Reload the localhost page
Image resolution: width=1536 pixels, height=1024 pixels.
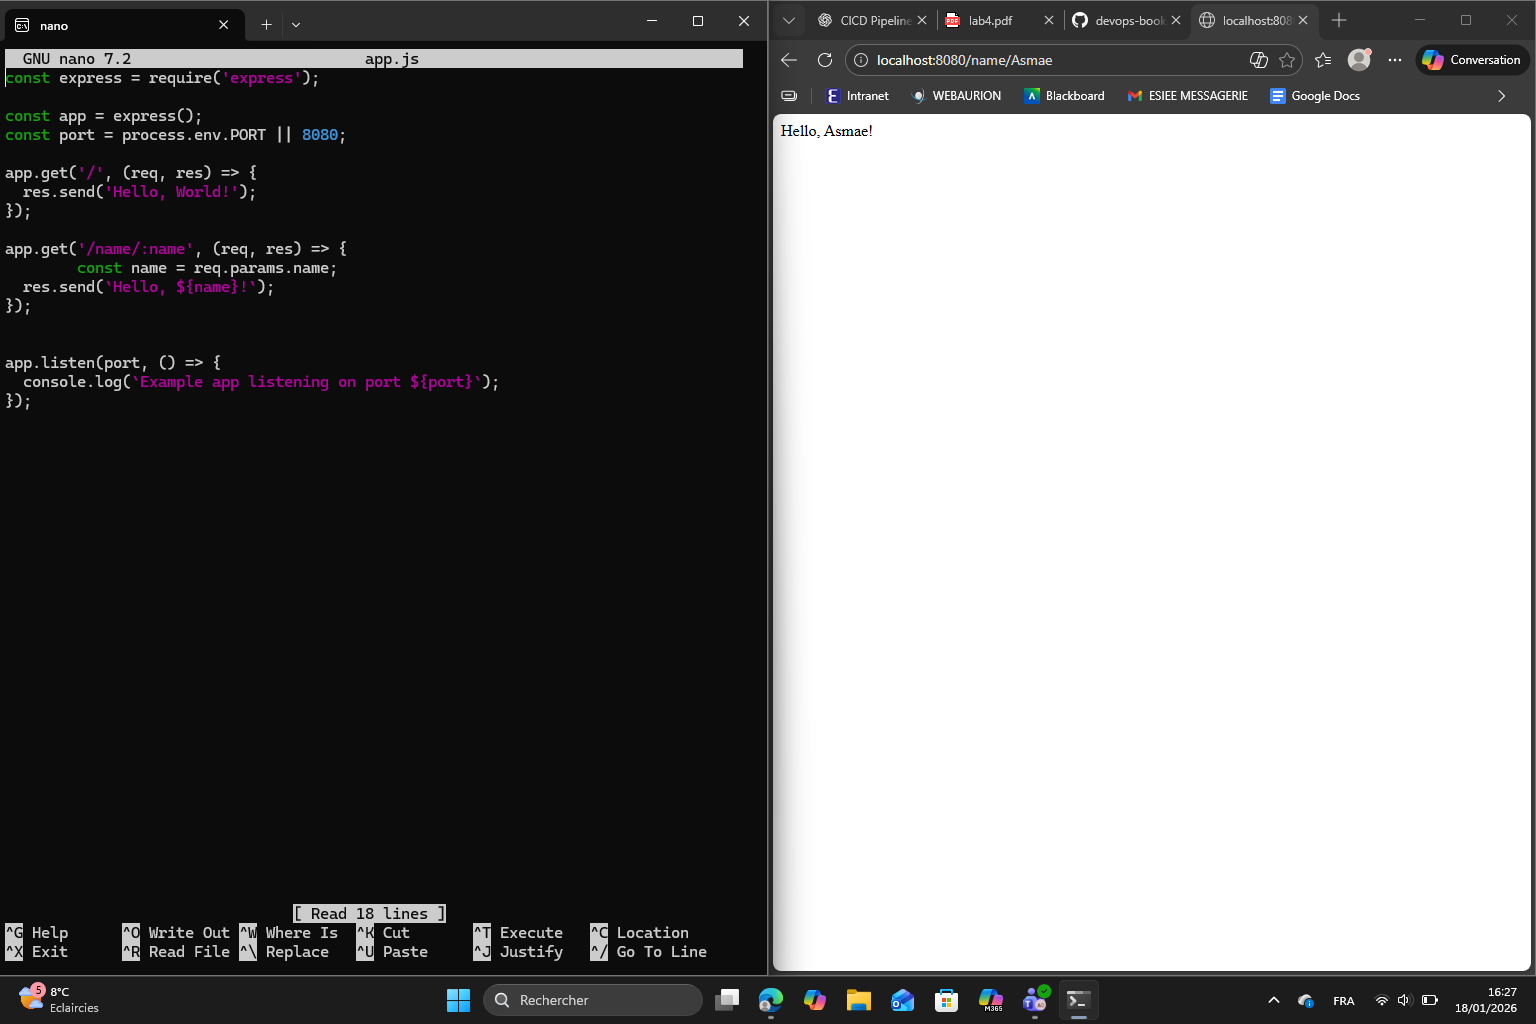pyautogui.click(x=825, y=60)
